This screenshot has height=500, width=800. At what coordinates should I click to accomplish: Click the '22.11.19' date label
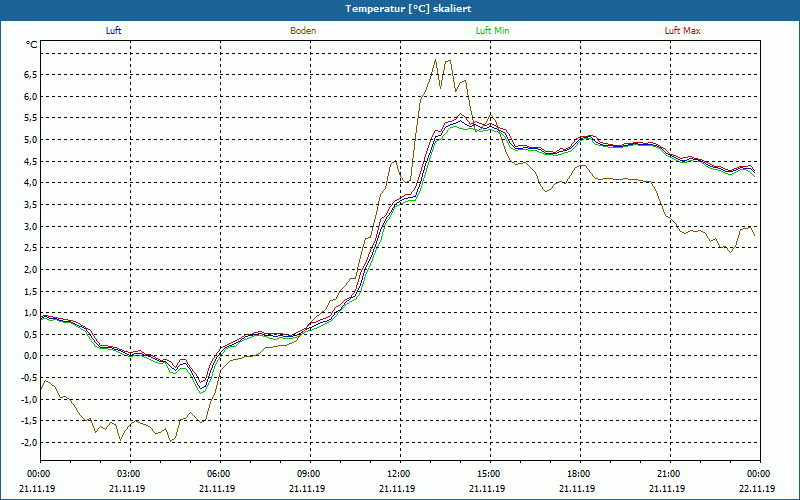click(x=757, y=488)
